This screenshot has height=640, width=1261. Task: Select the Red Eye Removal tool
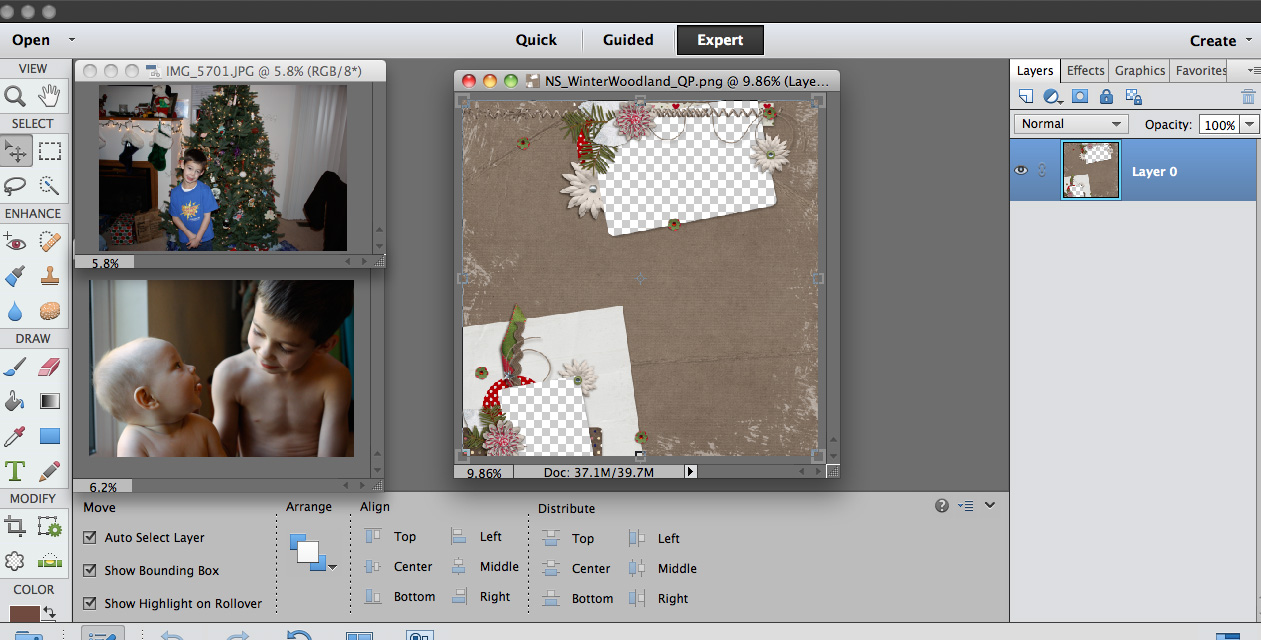(16, 241)
